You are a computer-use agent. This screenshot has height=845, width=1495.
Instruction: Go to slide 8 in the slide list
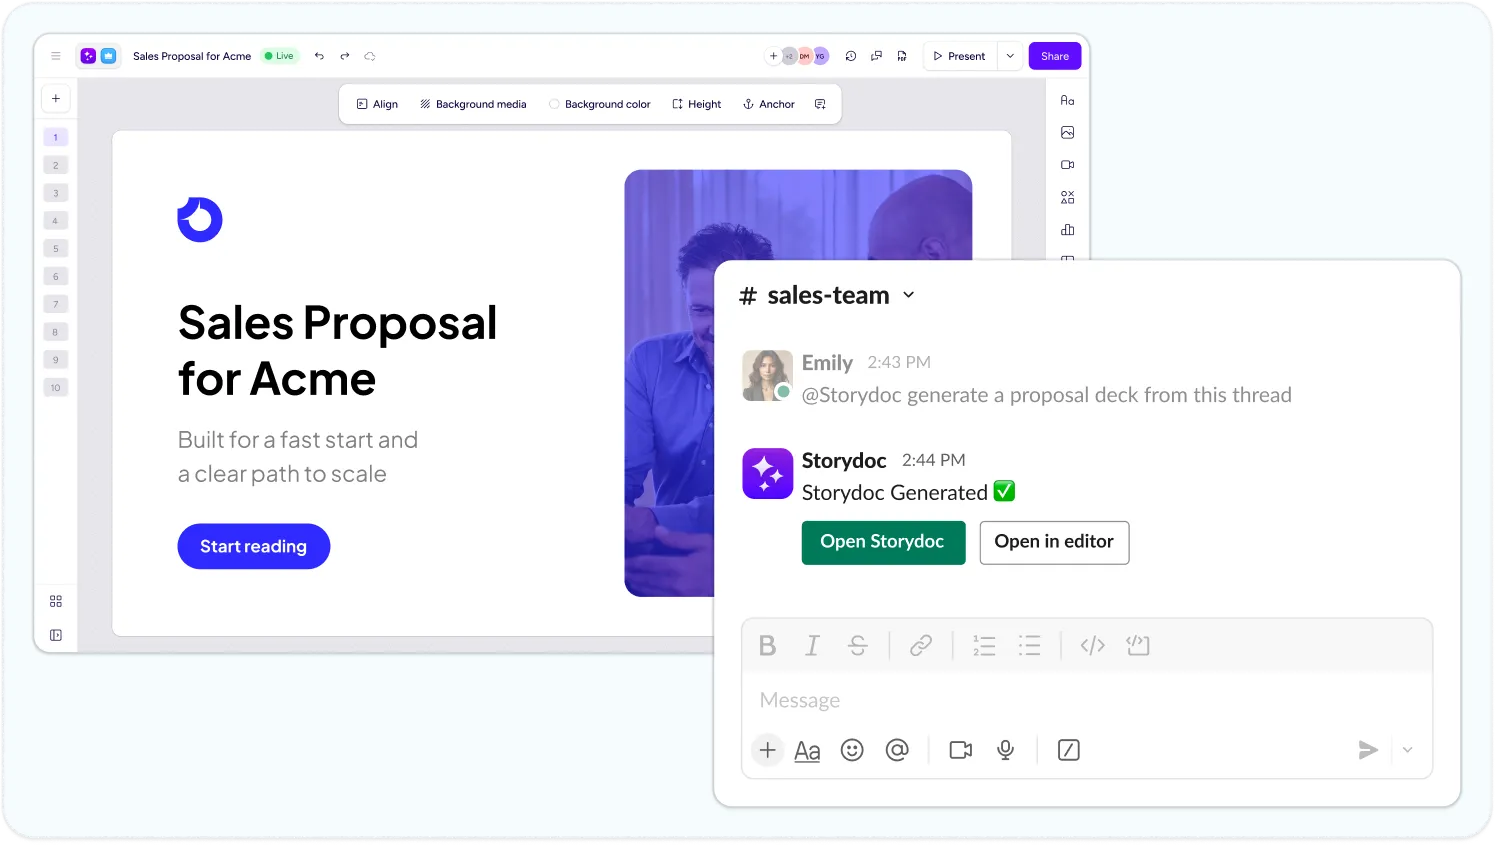point(56,331)
